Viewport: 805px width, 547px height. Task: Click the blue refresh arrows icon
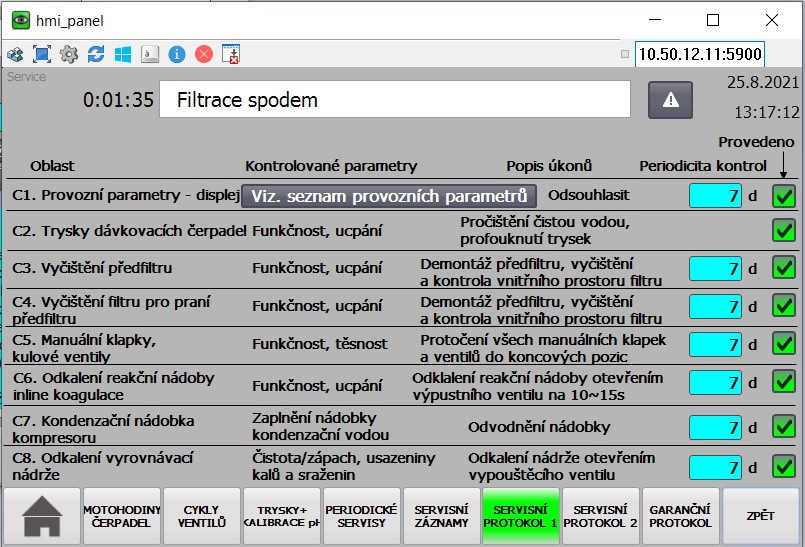[96, 54]
